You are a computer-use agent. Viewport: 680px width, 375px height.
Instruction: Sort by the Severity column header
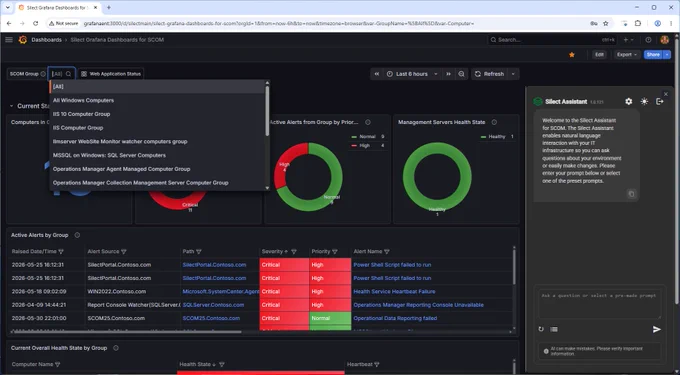272,252
